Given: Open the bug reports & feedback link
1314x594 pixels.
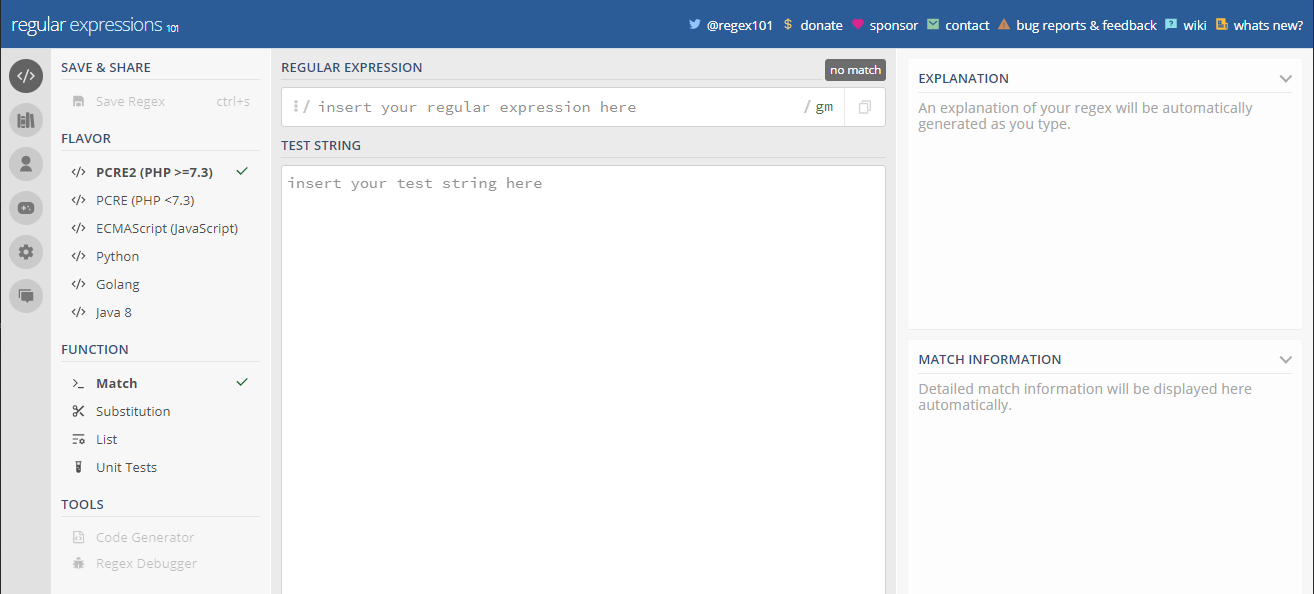Looking at the screenshot, I should tap(1084, 25).
